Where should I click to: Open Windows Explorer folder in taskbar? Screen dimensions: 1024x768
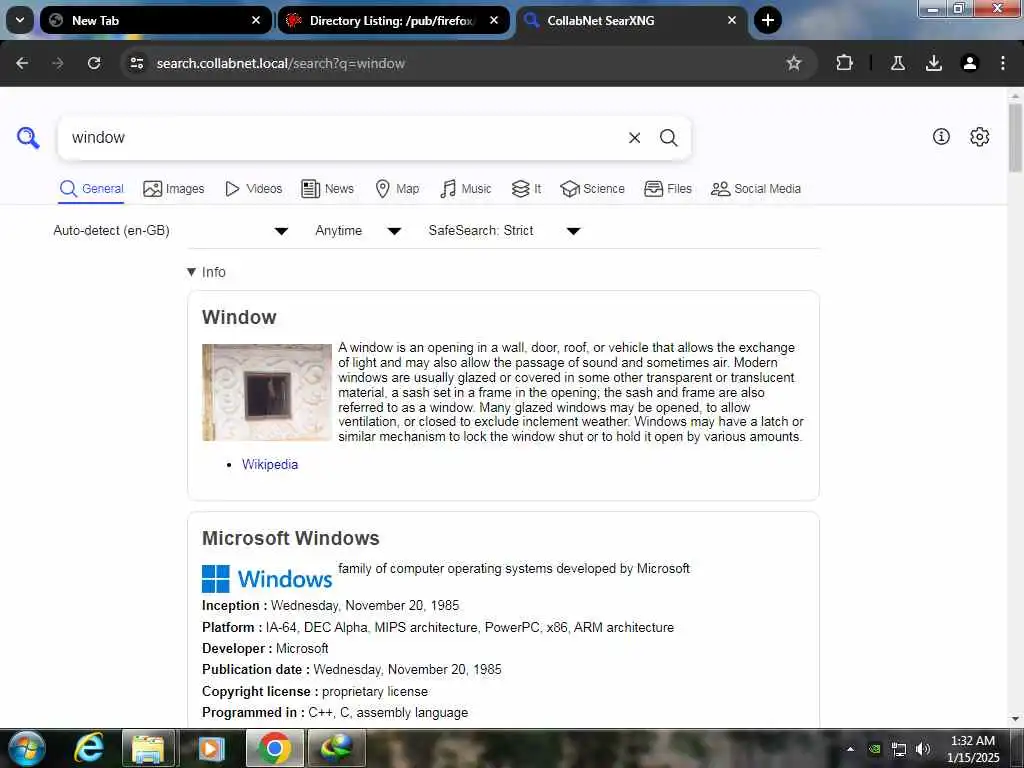(148, 748)
